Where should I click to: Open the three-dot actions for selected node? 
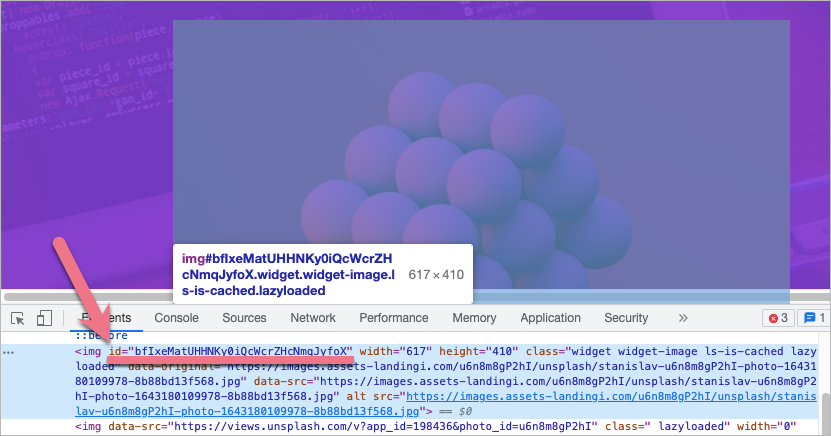click(8, 352)
